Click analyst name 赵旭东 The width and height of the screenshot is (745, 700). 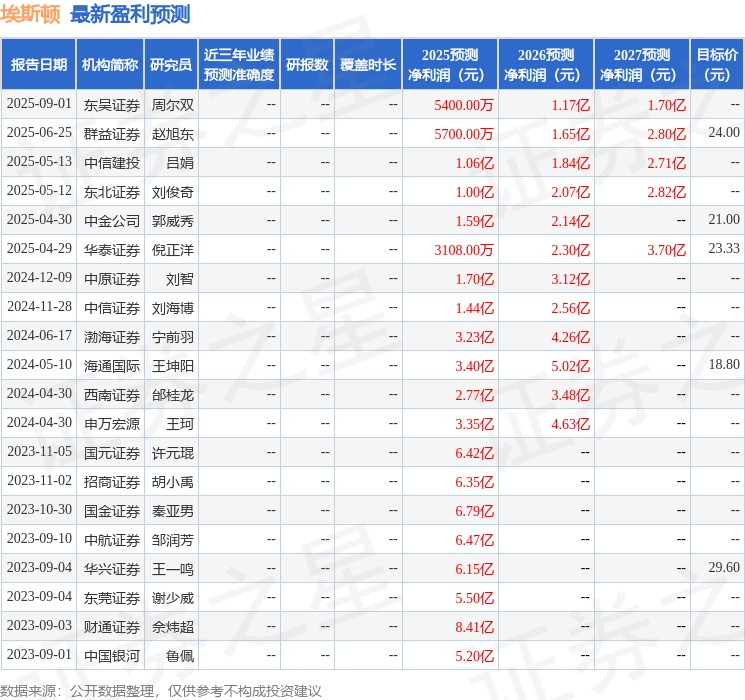[x=172, y=133]
